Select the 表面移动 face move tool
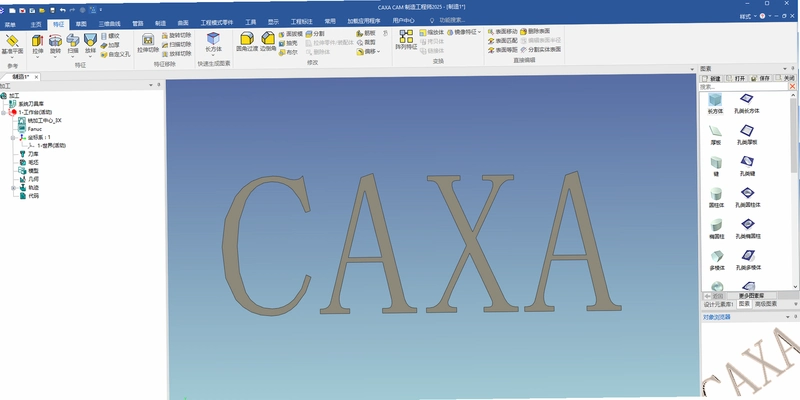Screen dimensions: 800x400 pyautogui.click(x=503, y=31)
